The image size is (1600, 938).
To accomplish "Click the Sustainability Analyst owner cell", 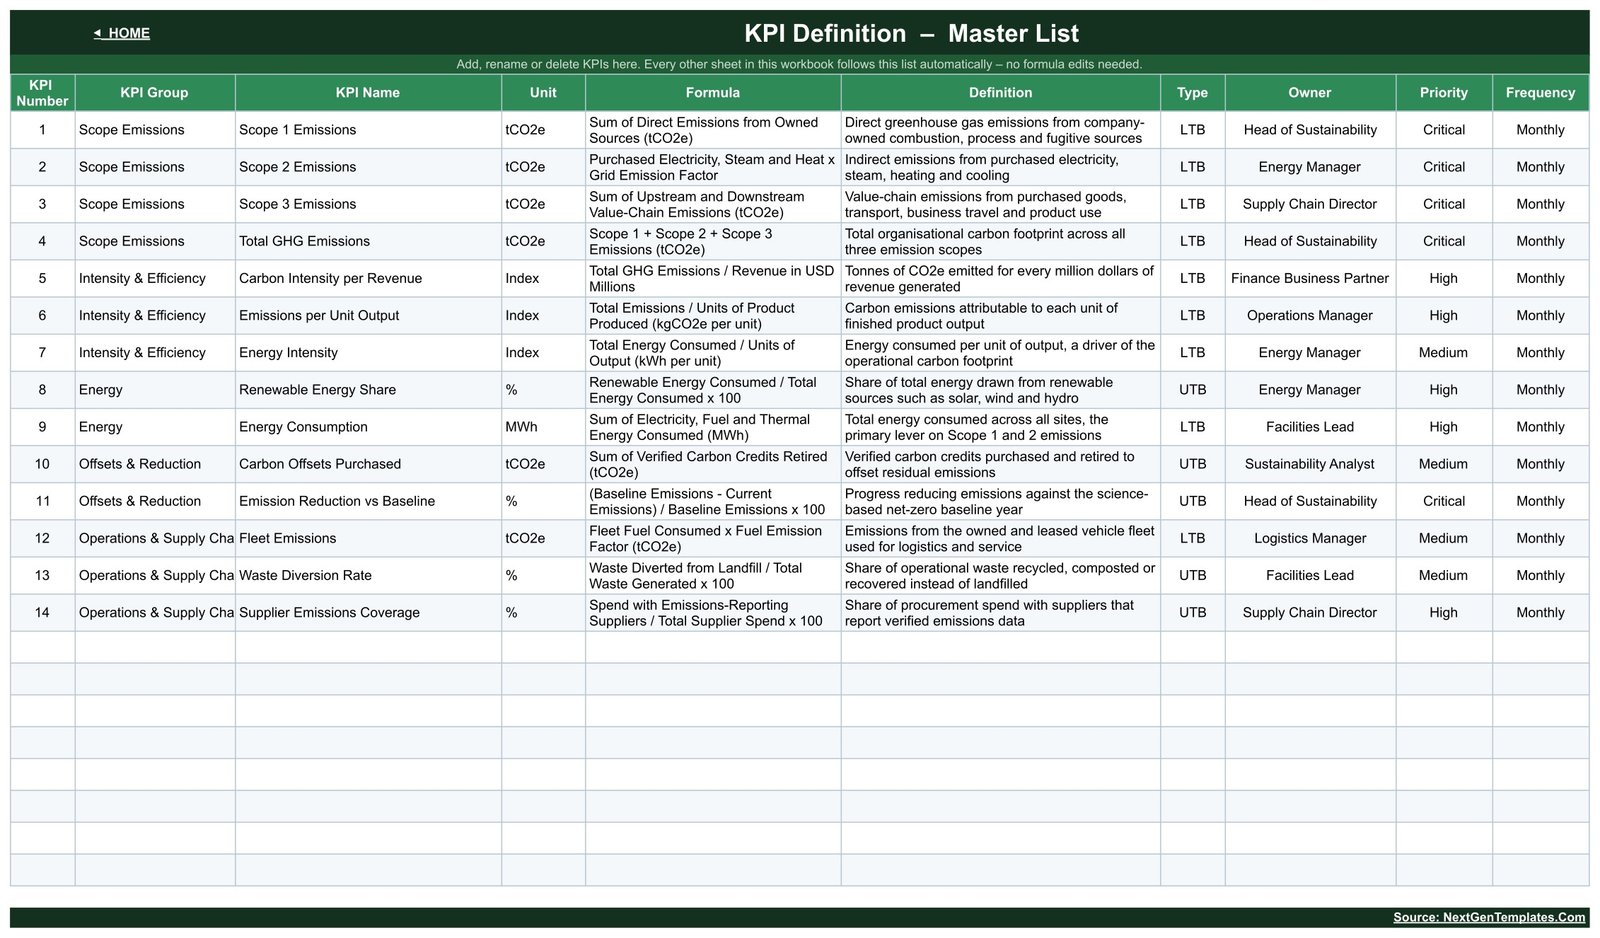I will click(x=1310, y=464).
